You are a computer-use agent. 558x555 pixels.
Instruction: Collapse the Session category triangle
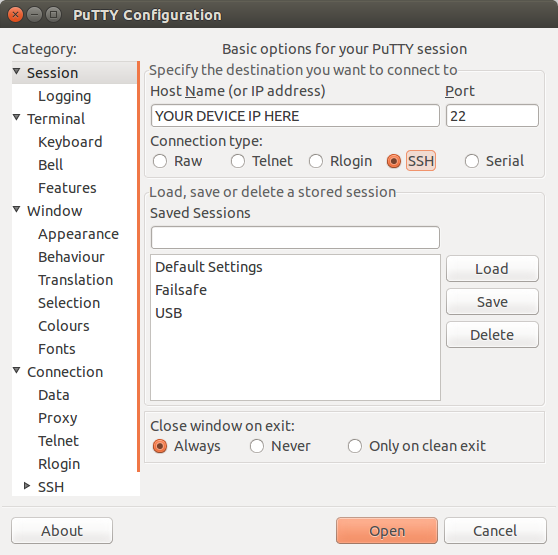tap(16, 72)
